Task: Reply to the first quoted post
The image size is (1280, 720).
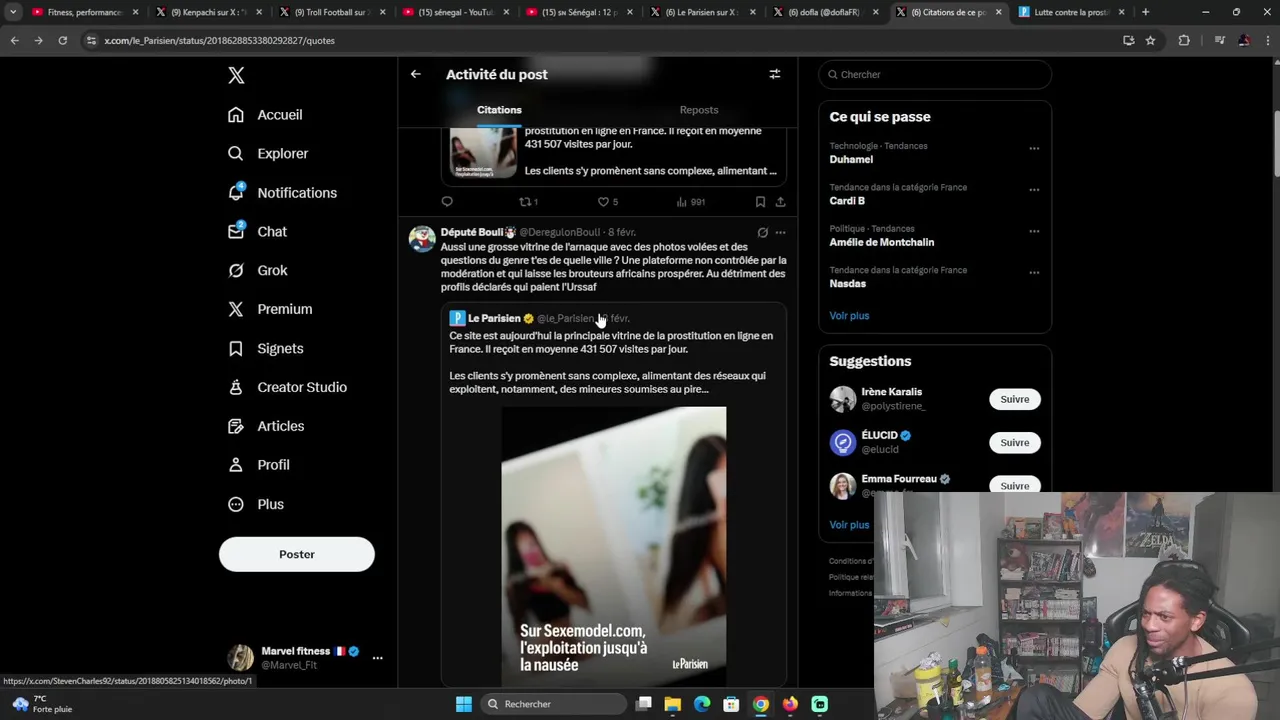Action: pyautogui.click(x=447, y=202)
